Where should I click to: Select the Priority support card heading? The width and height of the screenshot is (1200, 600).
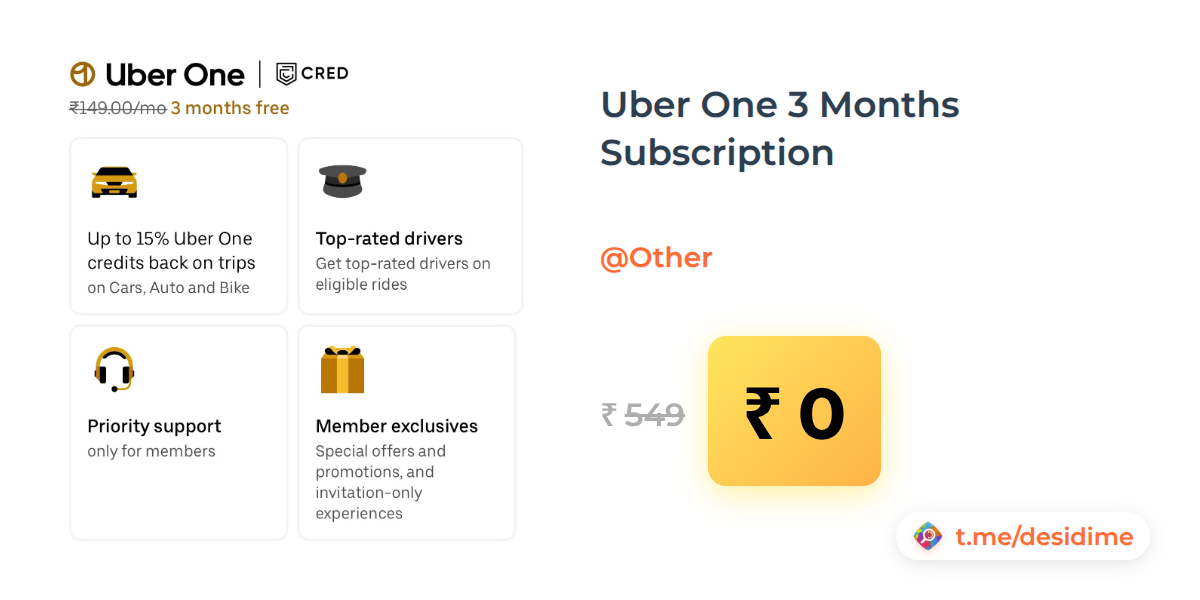coord(154,426)
